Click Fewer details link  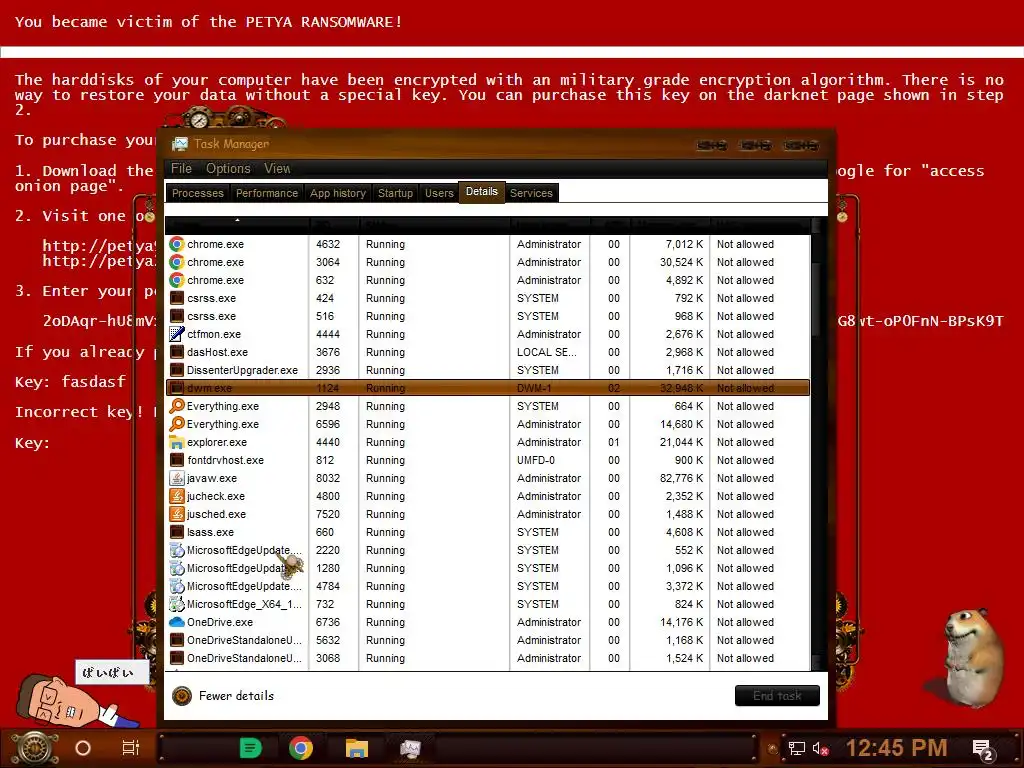pos(236,696)
